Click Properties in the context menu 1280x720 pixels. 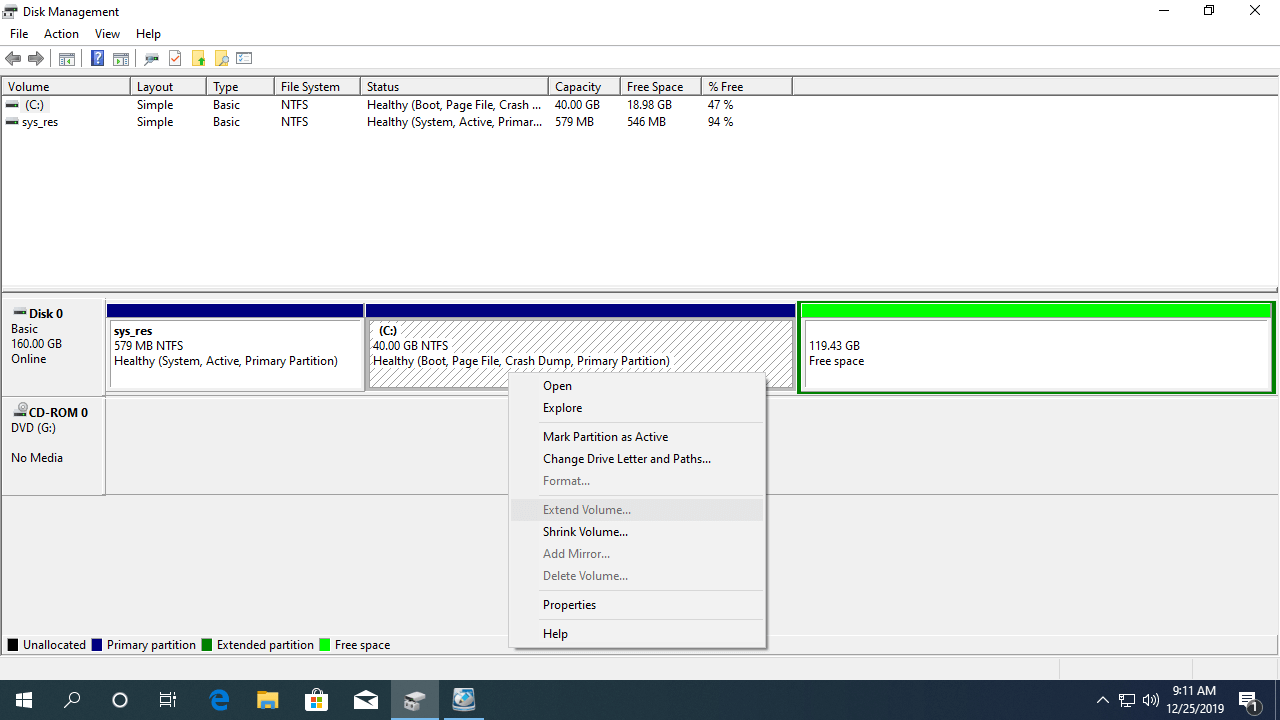(569, 605)
